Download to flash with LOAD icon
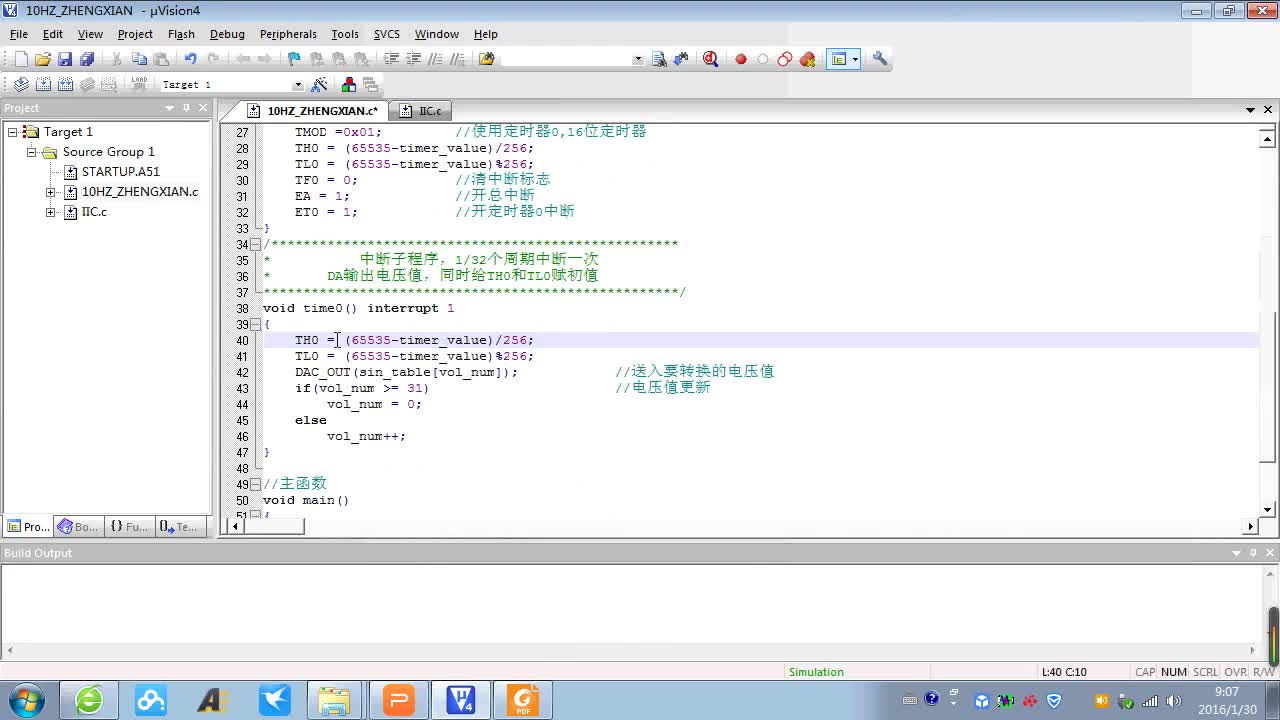This screenshot has width=1280, height=720. [139, 85]
